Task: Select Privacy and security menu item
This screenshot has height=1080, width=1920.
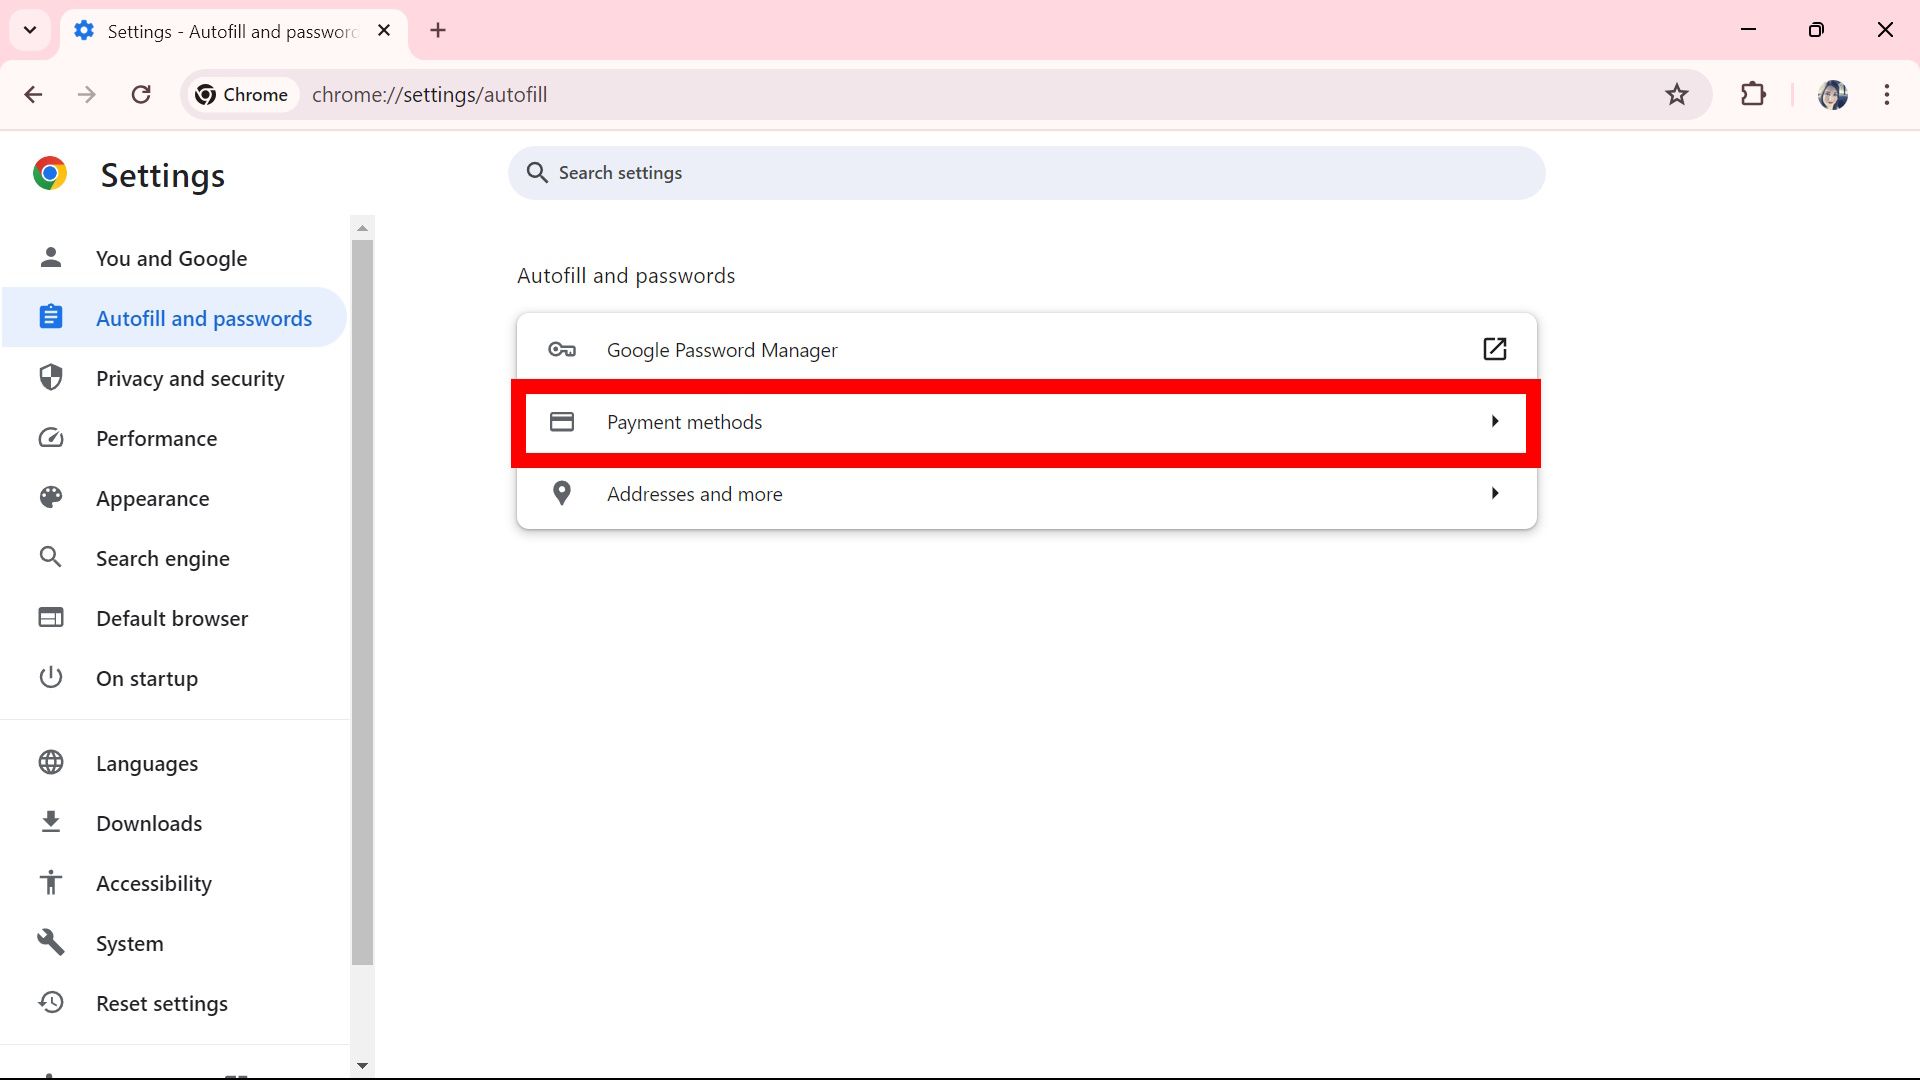Action: (190, 378)
